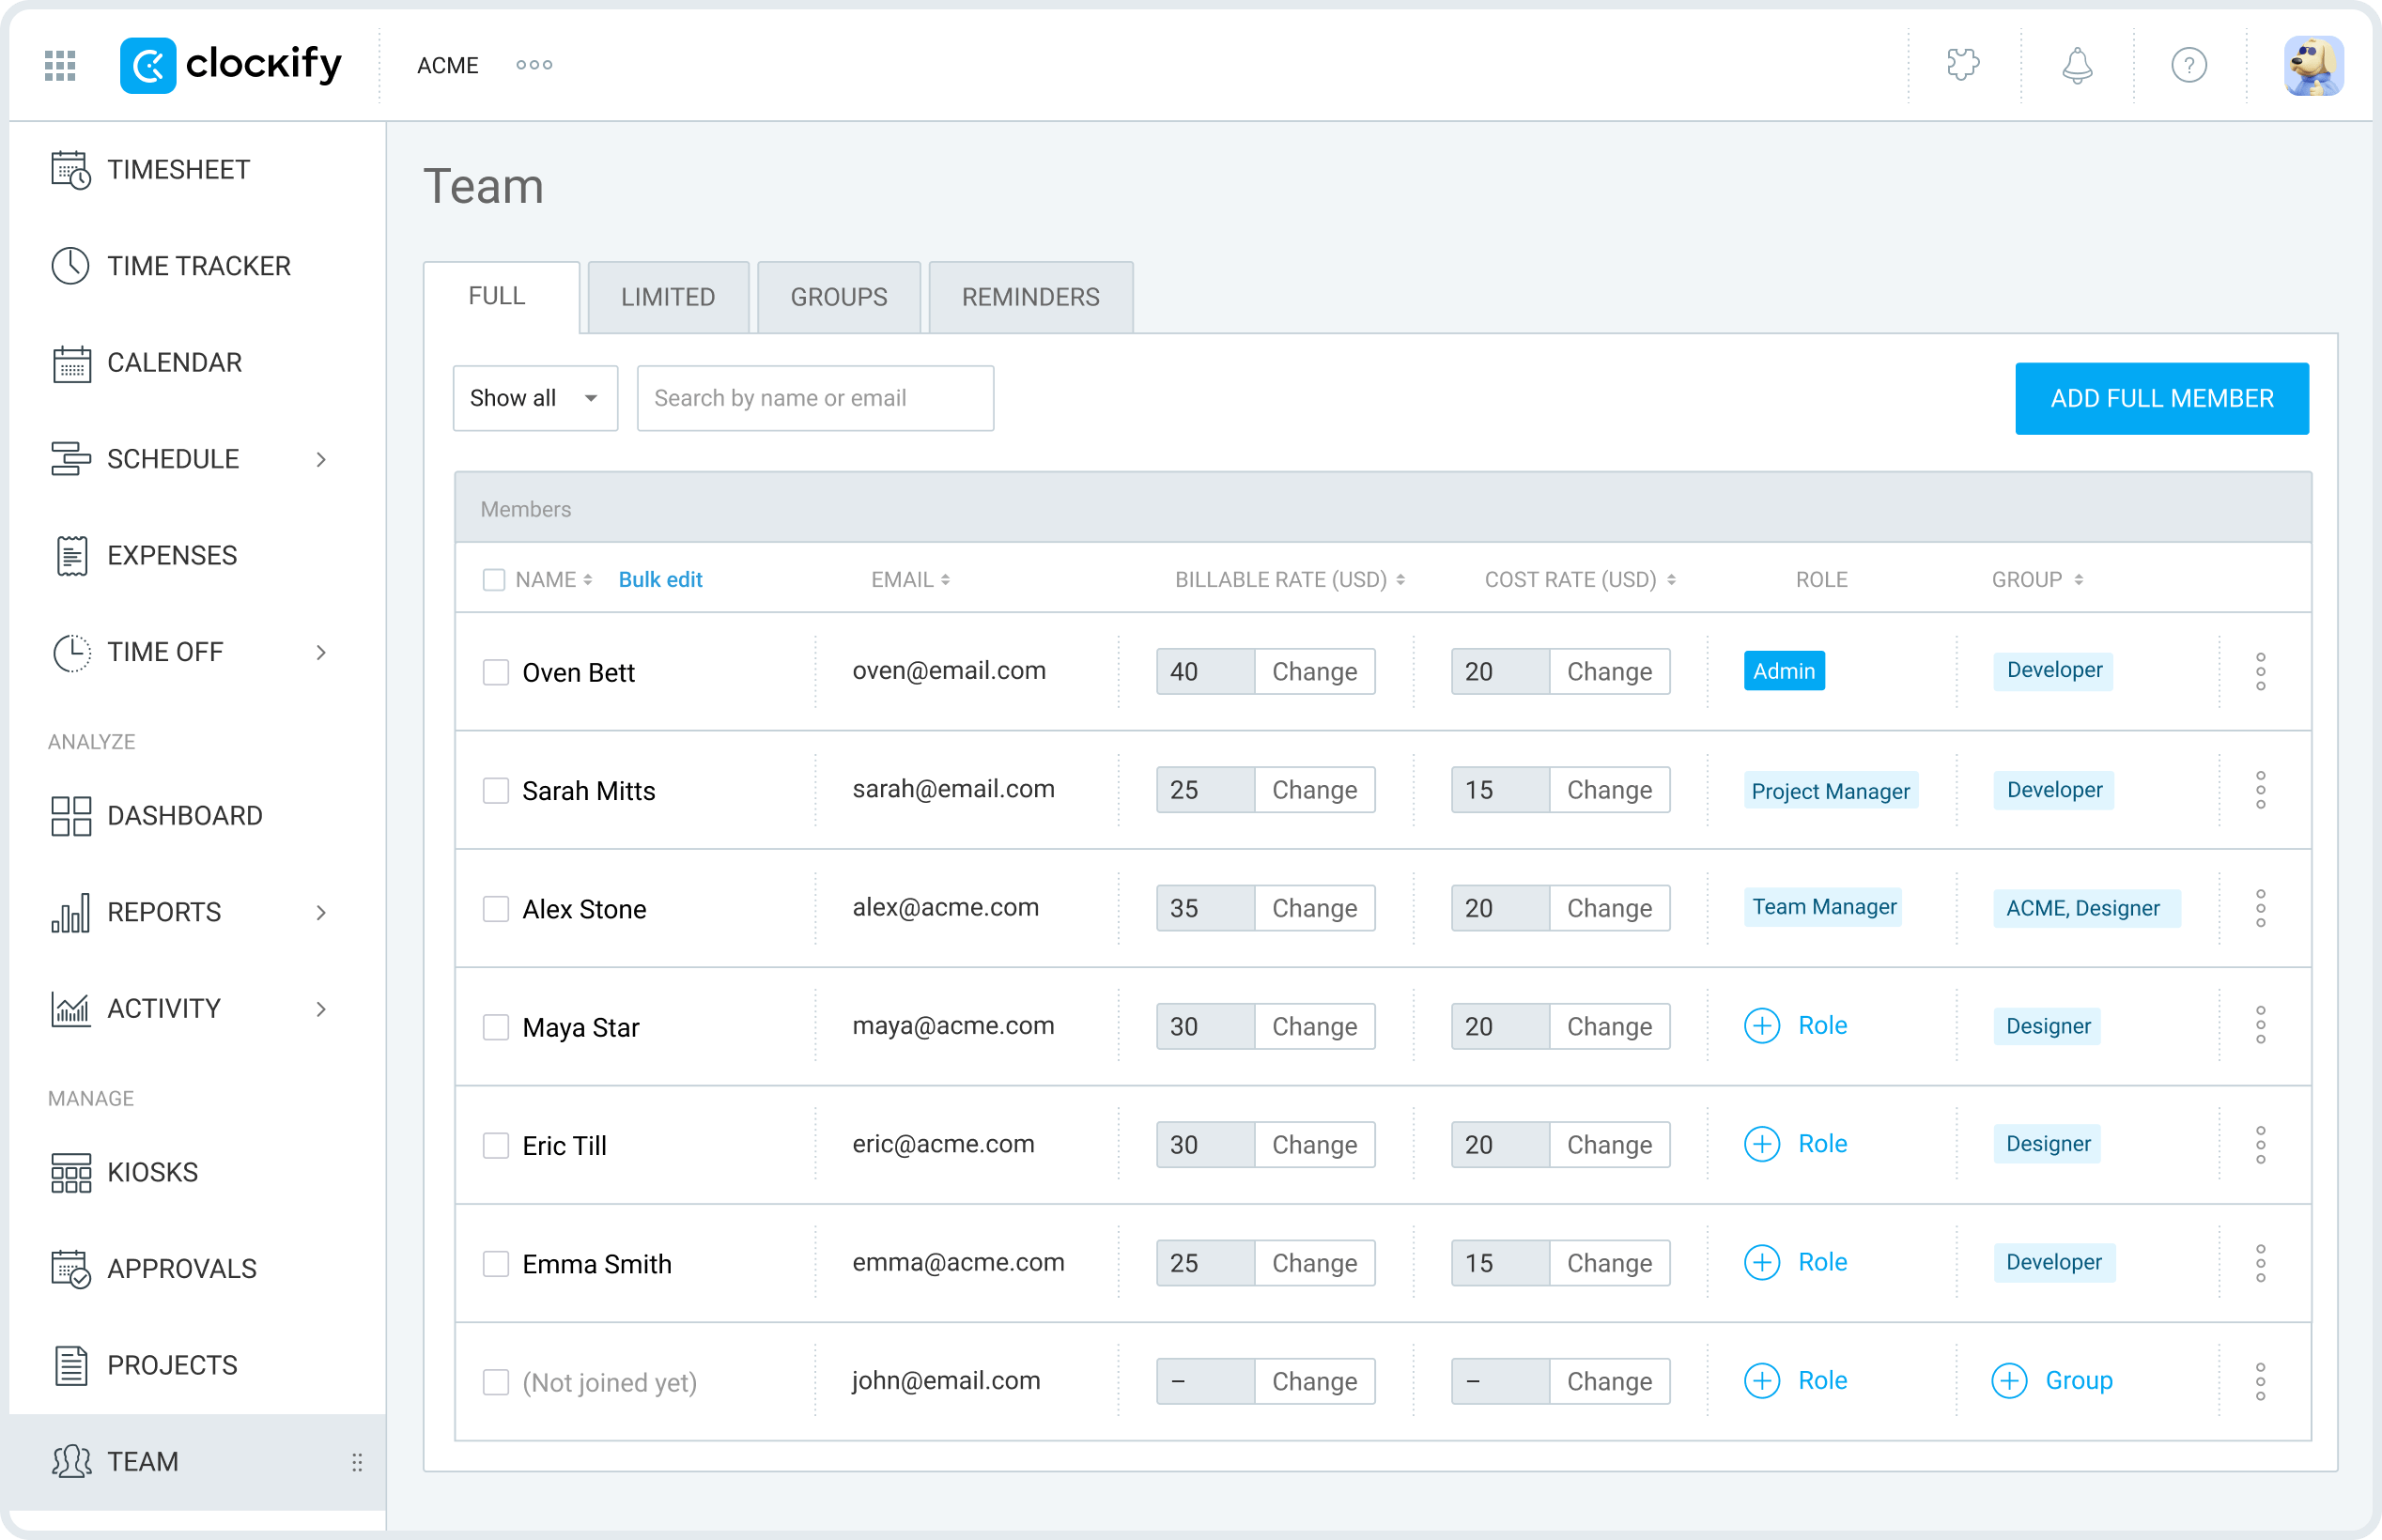Click the Bulk edit link
This screenshot has width=2382, height=1540.
coord(660,580)
